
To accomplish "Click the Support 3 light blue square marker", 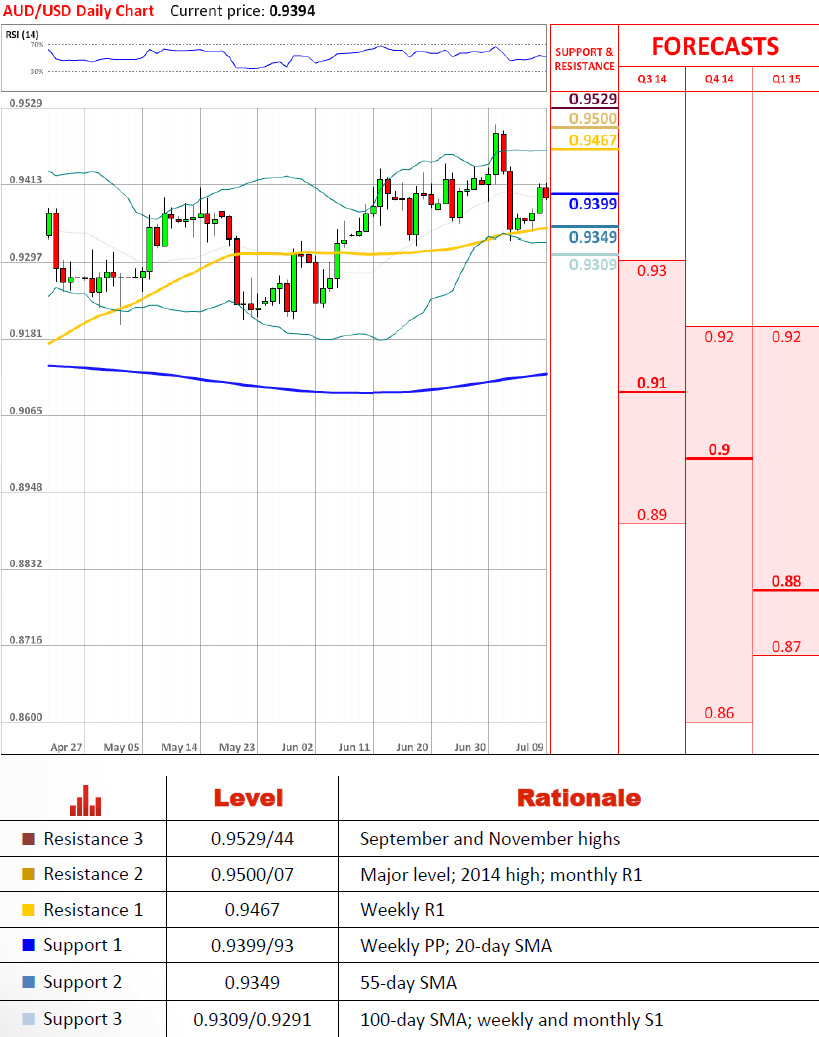I will 28,1020.
